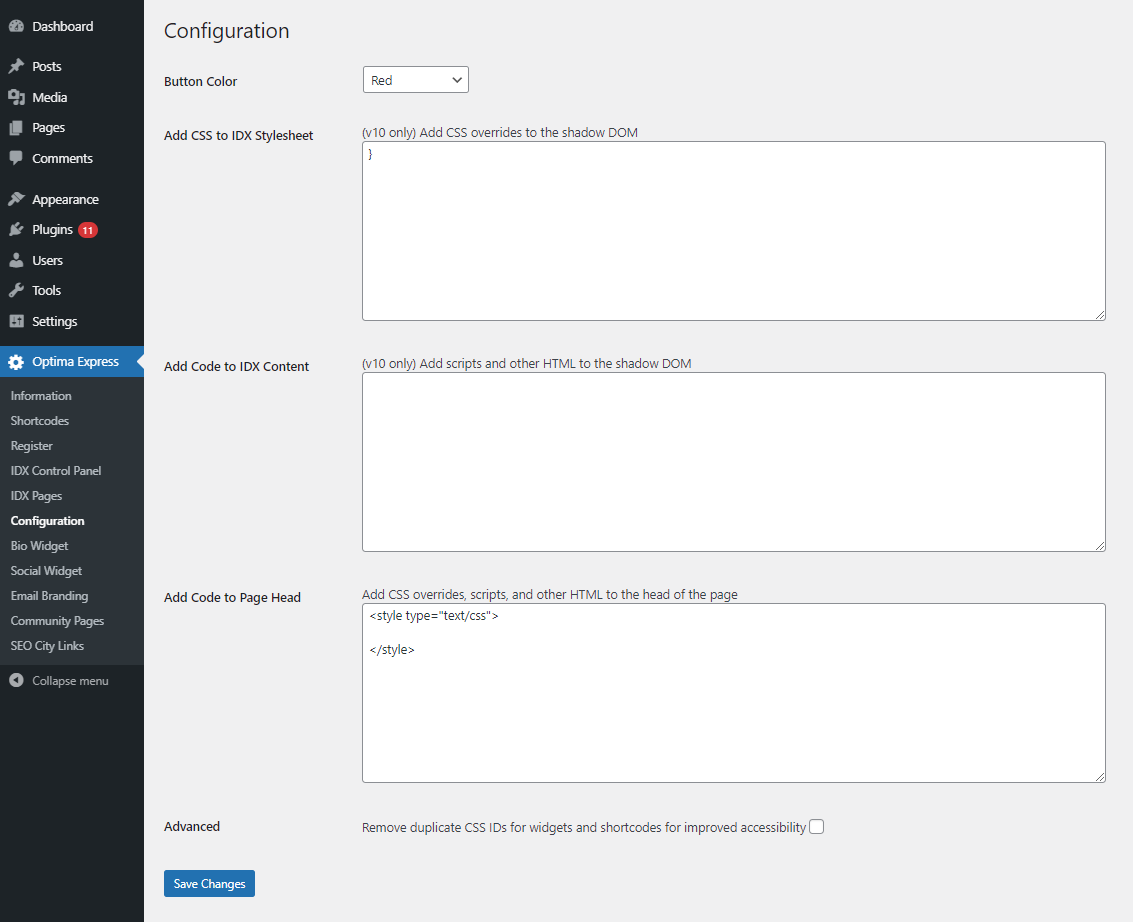Image resolution: width=1133 pixels, height=922 pixels.
Task: Click into the Page Head code textarea
Action: tap(733, 693)
